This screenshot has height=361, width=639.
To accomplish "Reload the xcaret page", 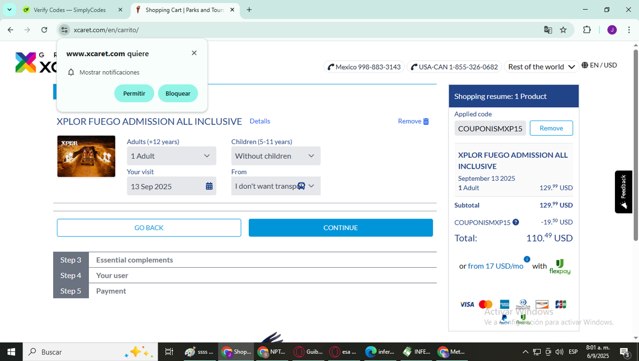I will 44,30.
